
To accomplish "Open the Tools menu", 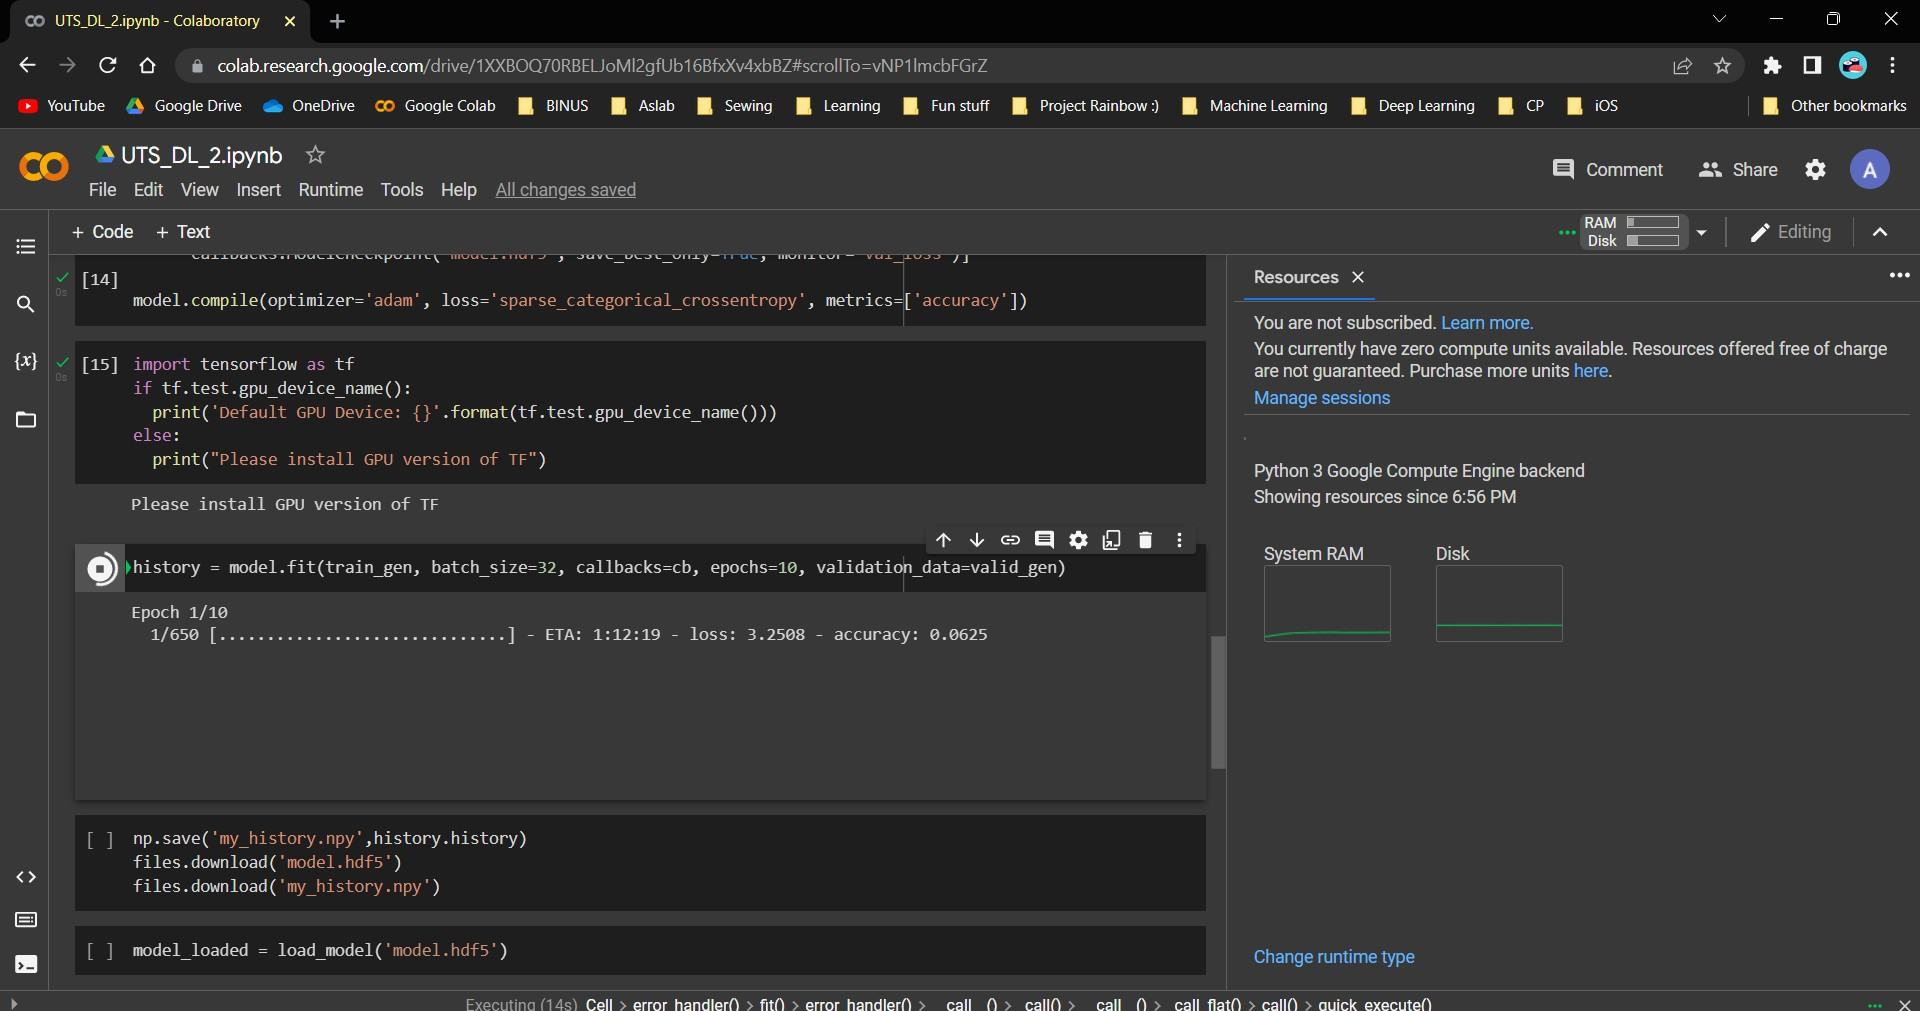I will 402,190.
